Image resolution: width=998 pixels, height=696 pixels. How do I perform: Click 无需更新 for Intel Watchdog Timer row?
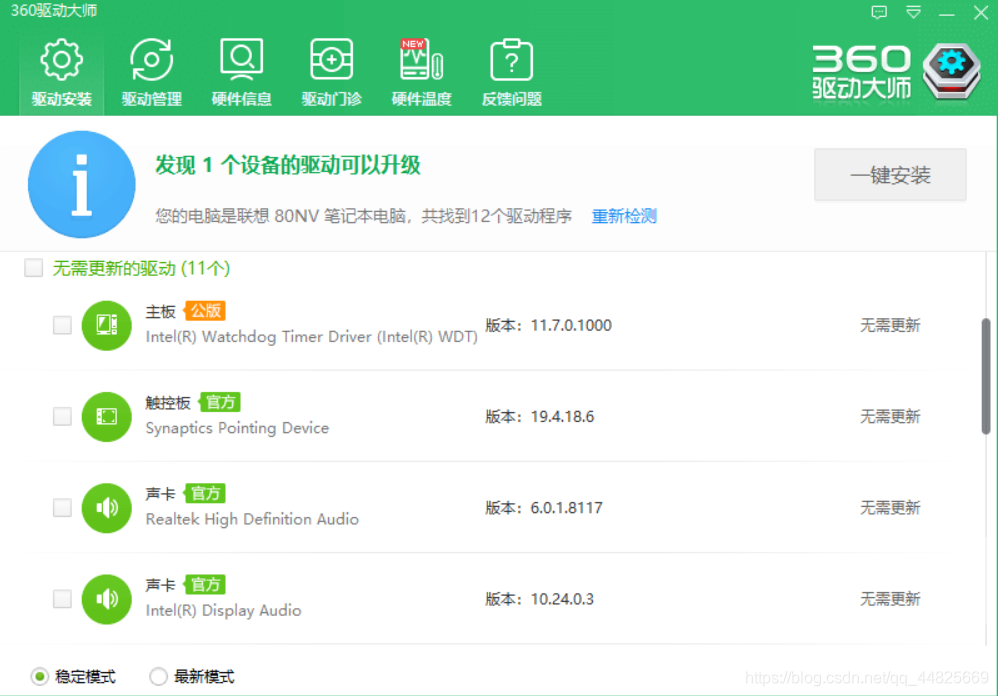click(890, 325)
